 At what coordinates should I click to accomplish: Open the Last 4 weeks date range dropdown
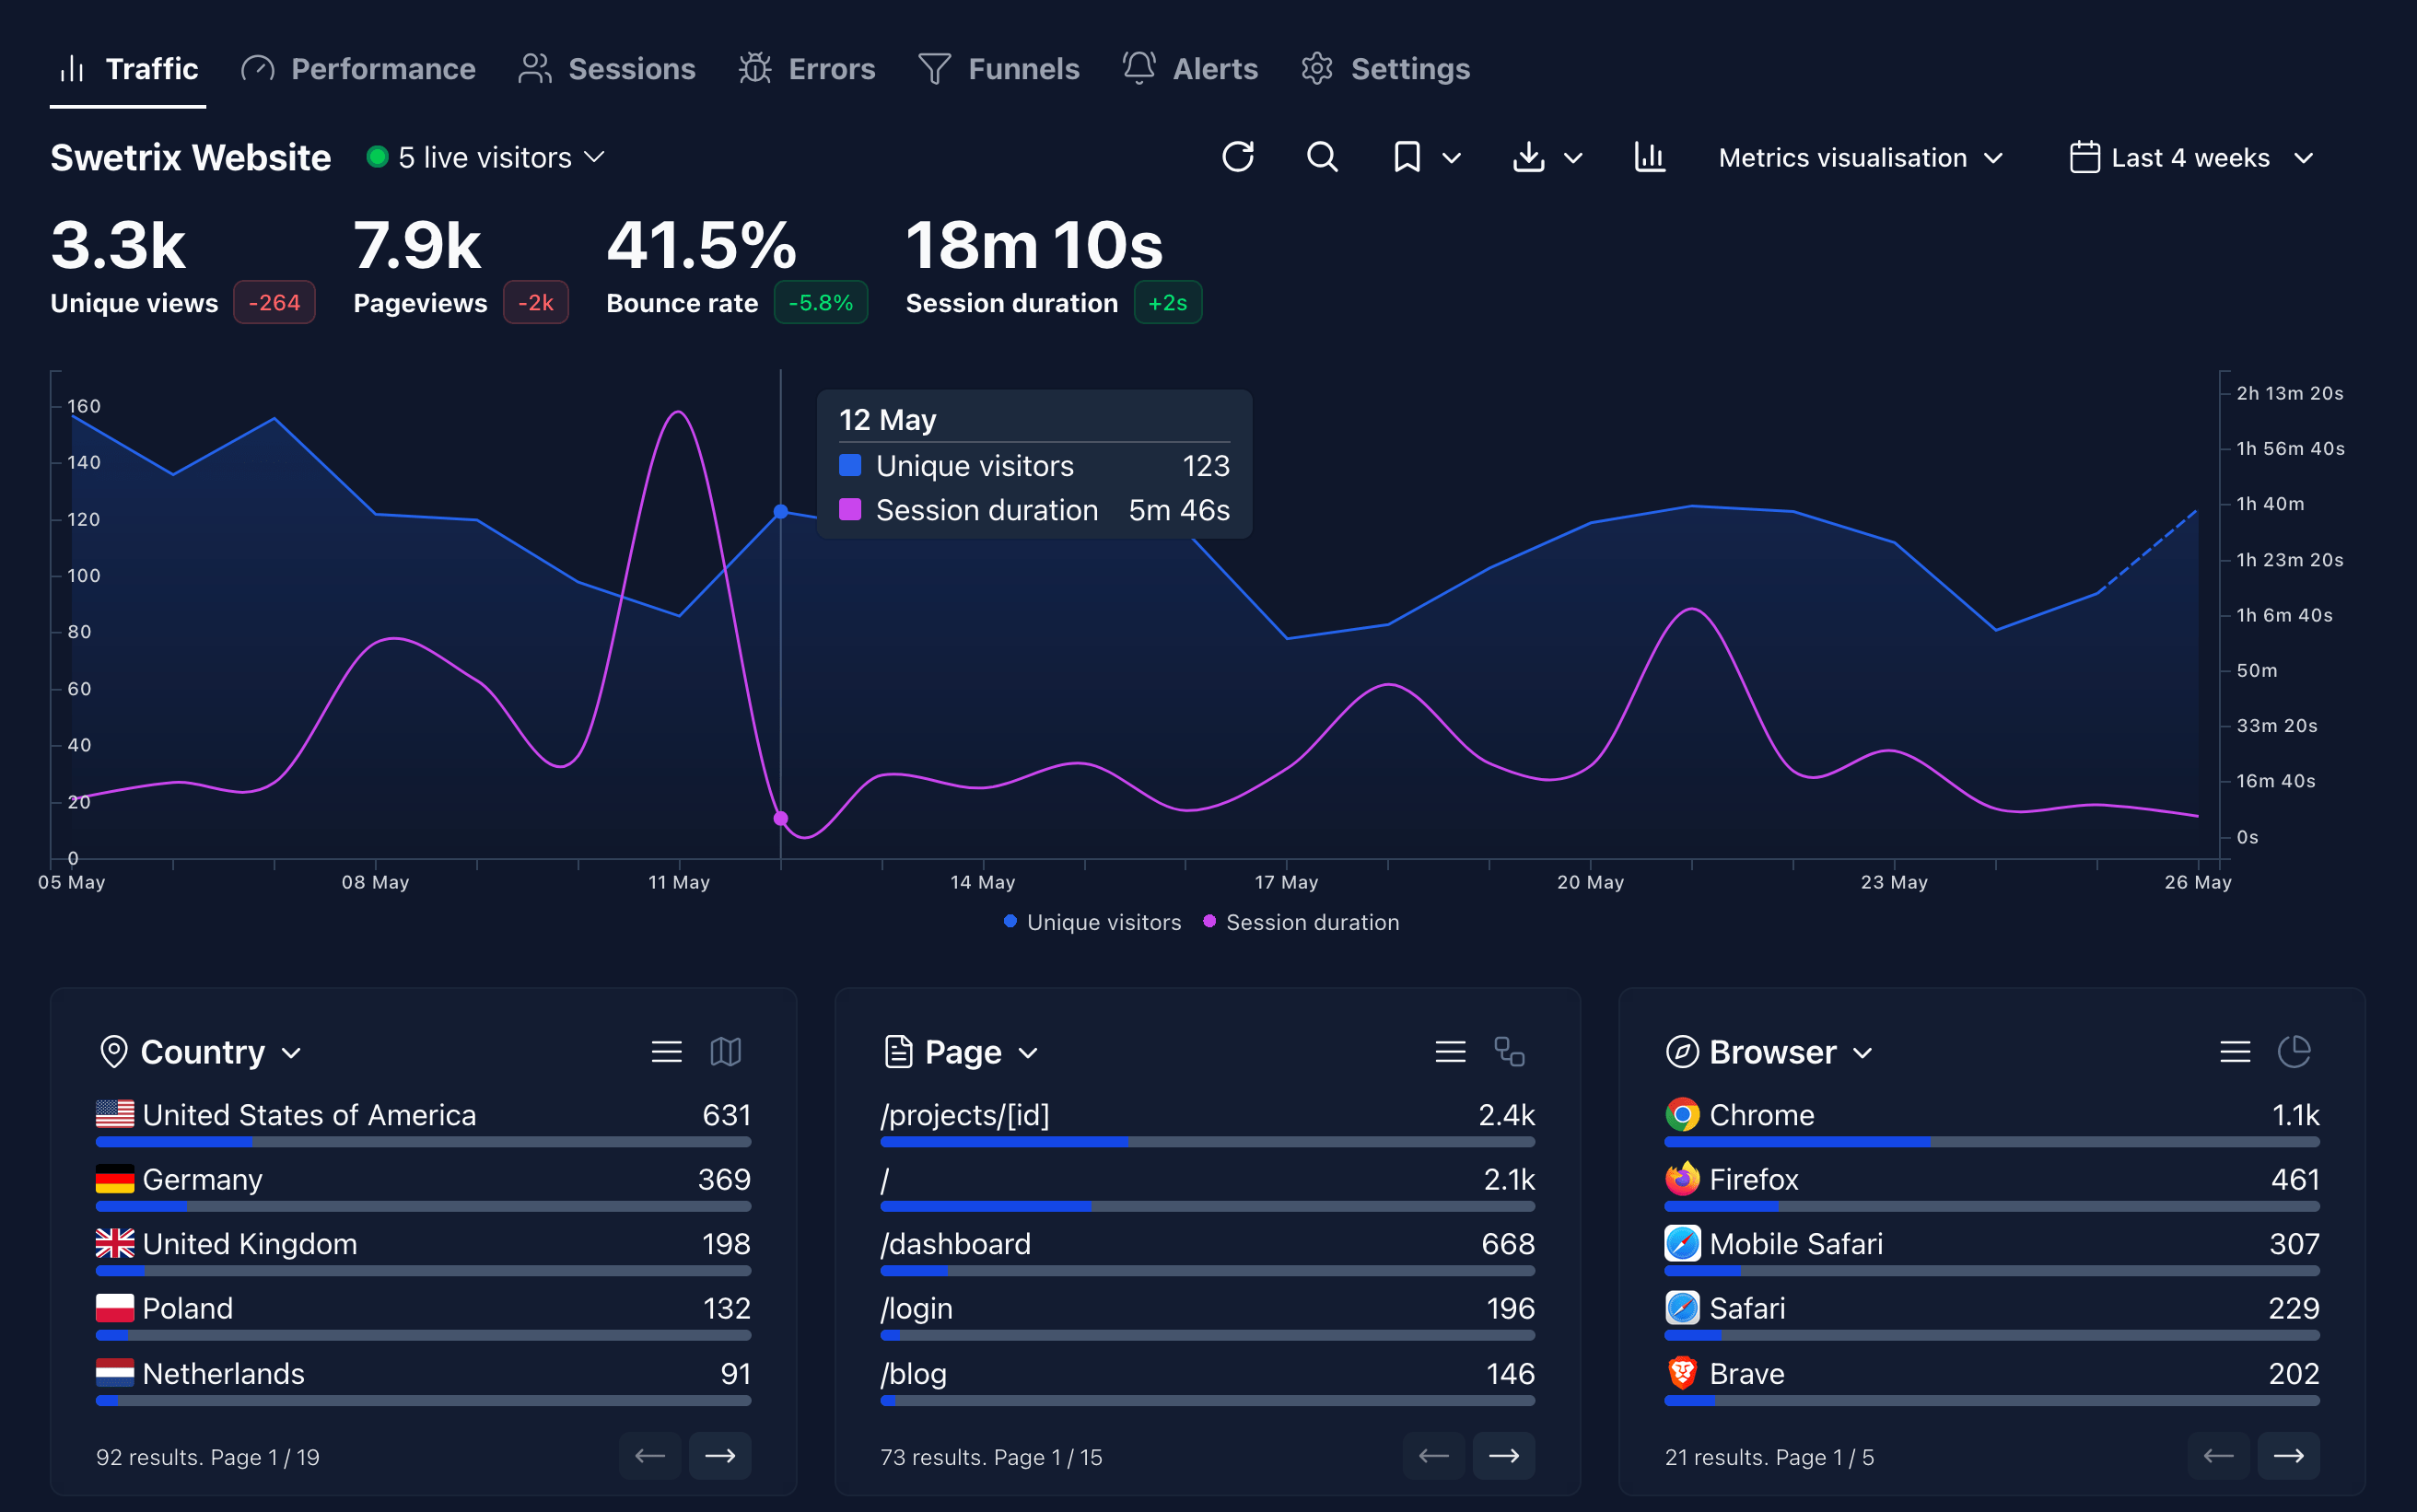tap(2190, 157)
